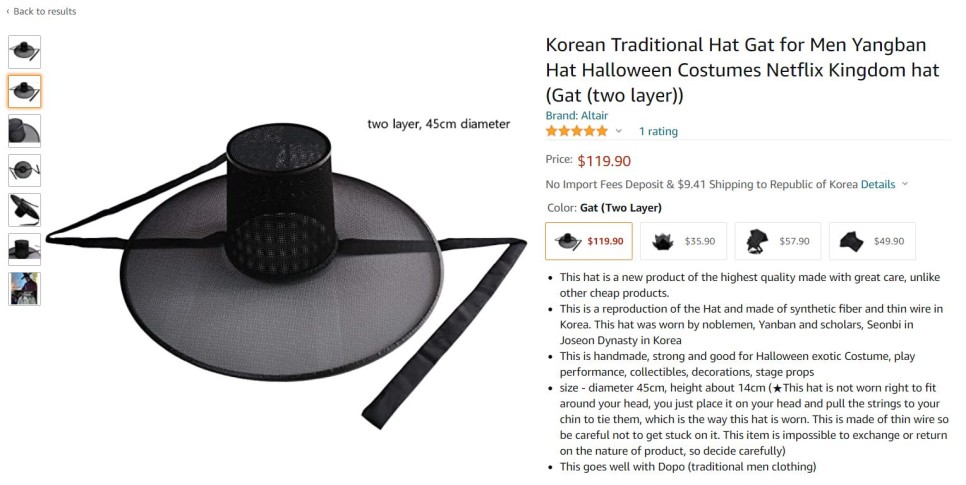Open the last thumbnail with person wearing hat
Screen dimensions: 966x485
coord(25,288)
